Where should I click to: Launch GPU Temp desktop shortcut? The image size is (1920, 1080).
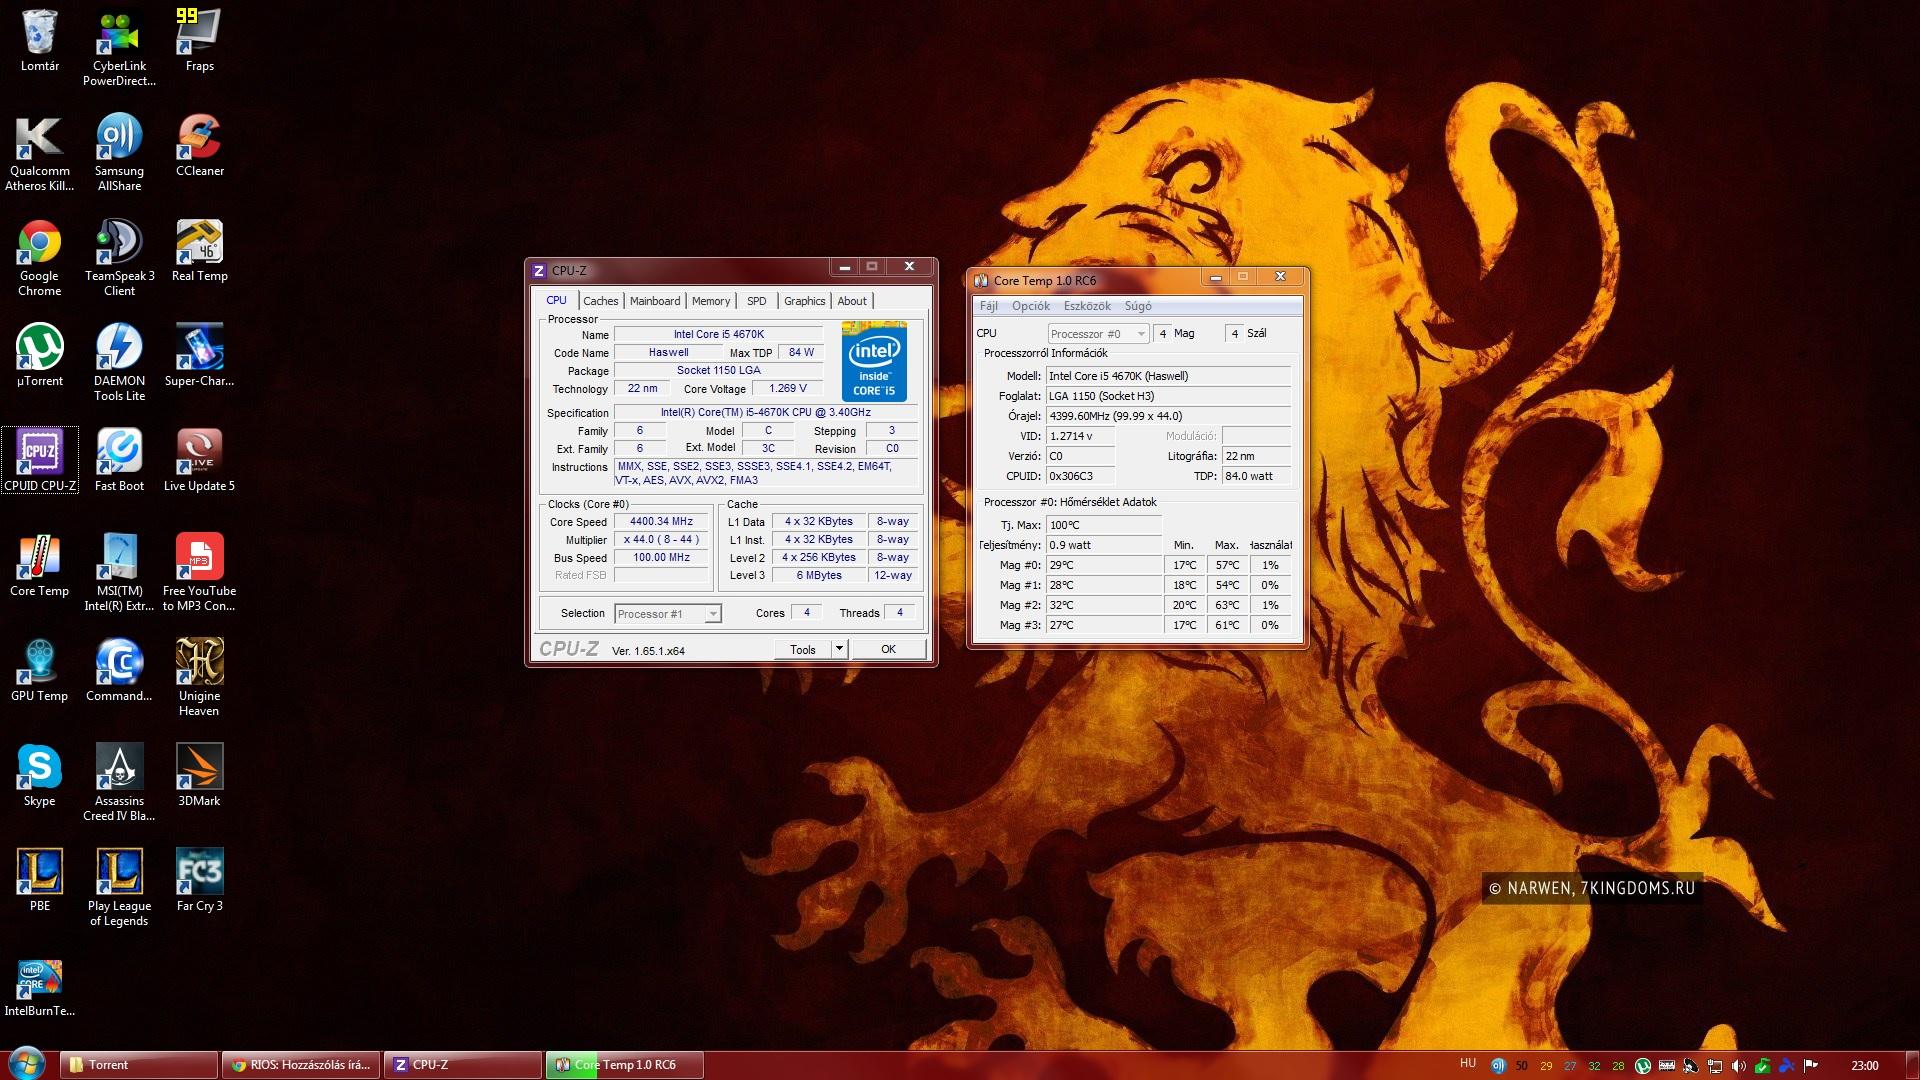[40, 672]
